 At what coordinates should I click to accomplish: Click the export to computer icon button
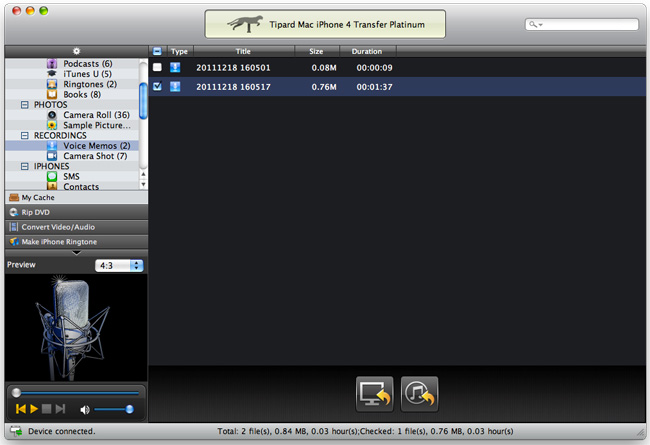point(374,394)
